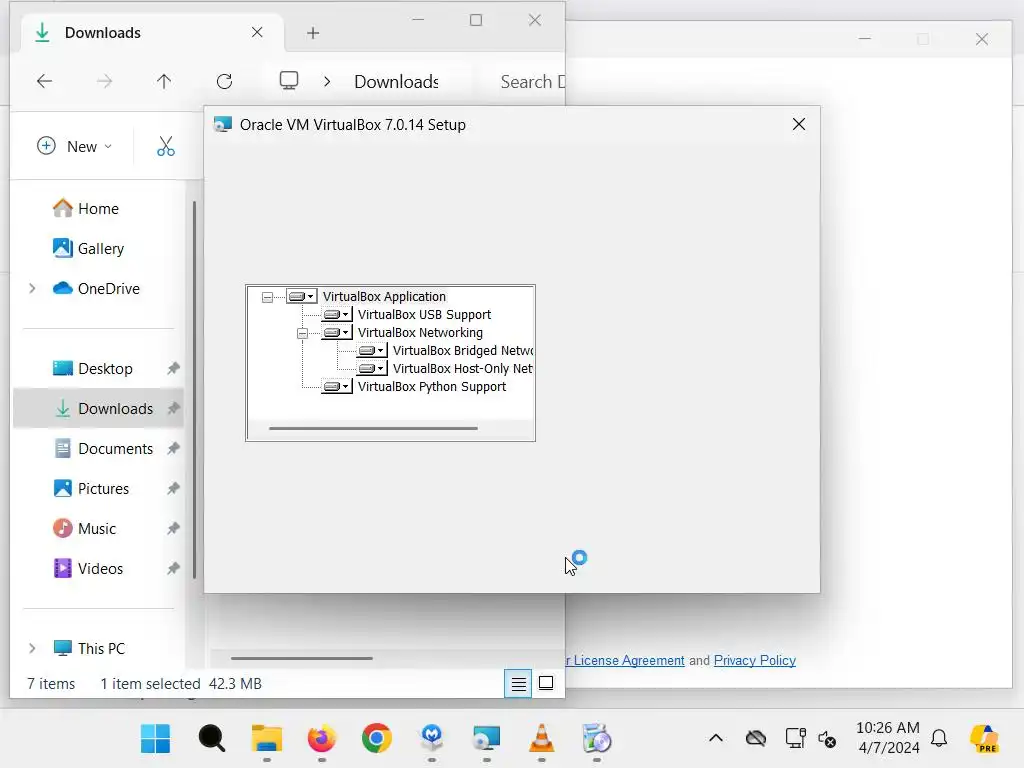Click the pin icon beside Documents
The height and width of the screenshot is (768, 1024).
click(173, 449)
